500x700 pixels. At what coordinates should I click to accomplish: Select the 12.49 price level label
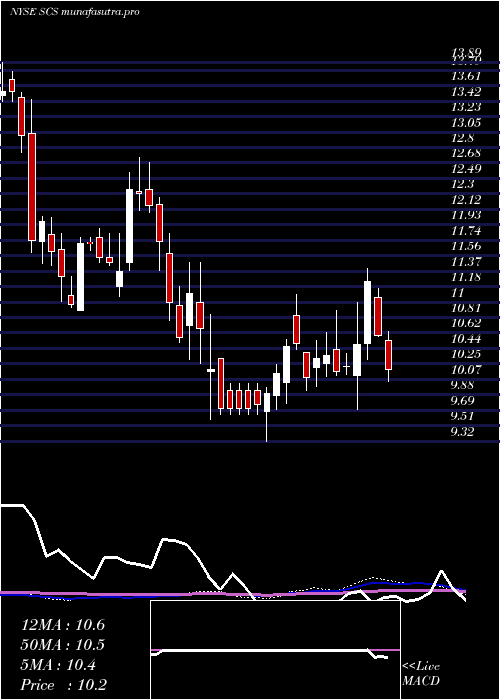[x=466, y=169]
